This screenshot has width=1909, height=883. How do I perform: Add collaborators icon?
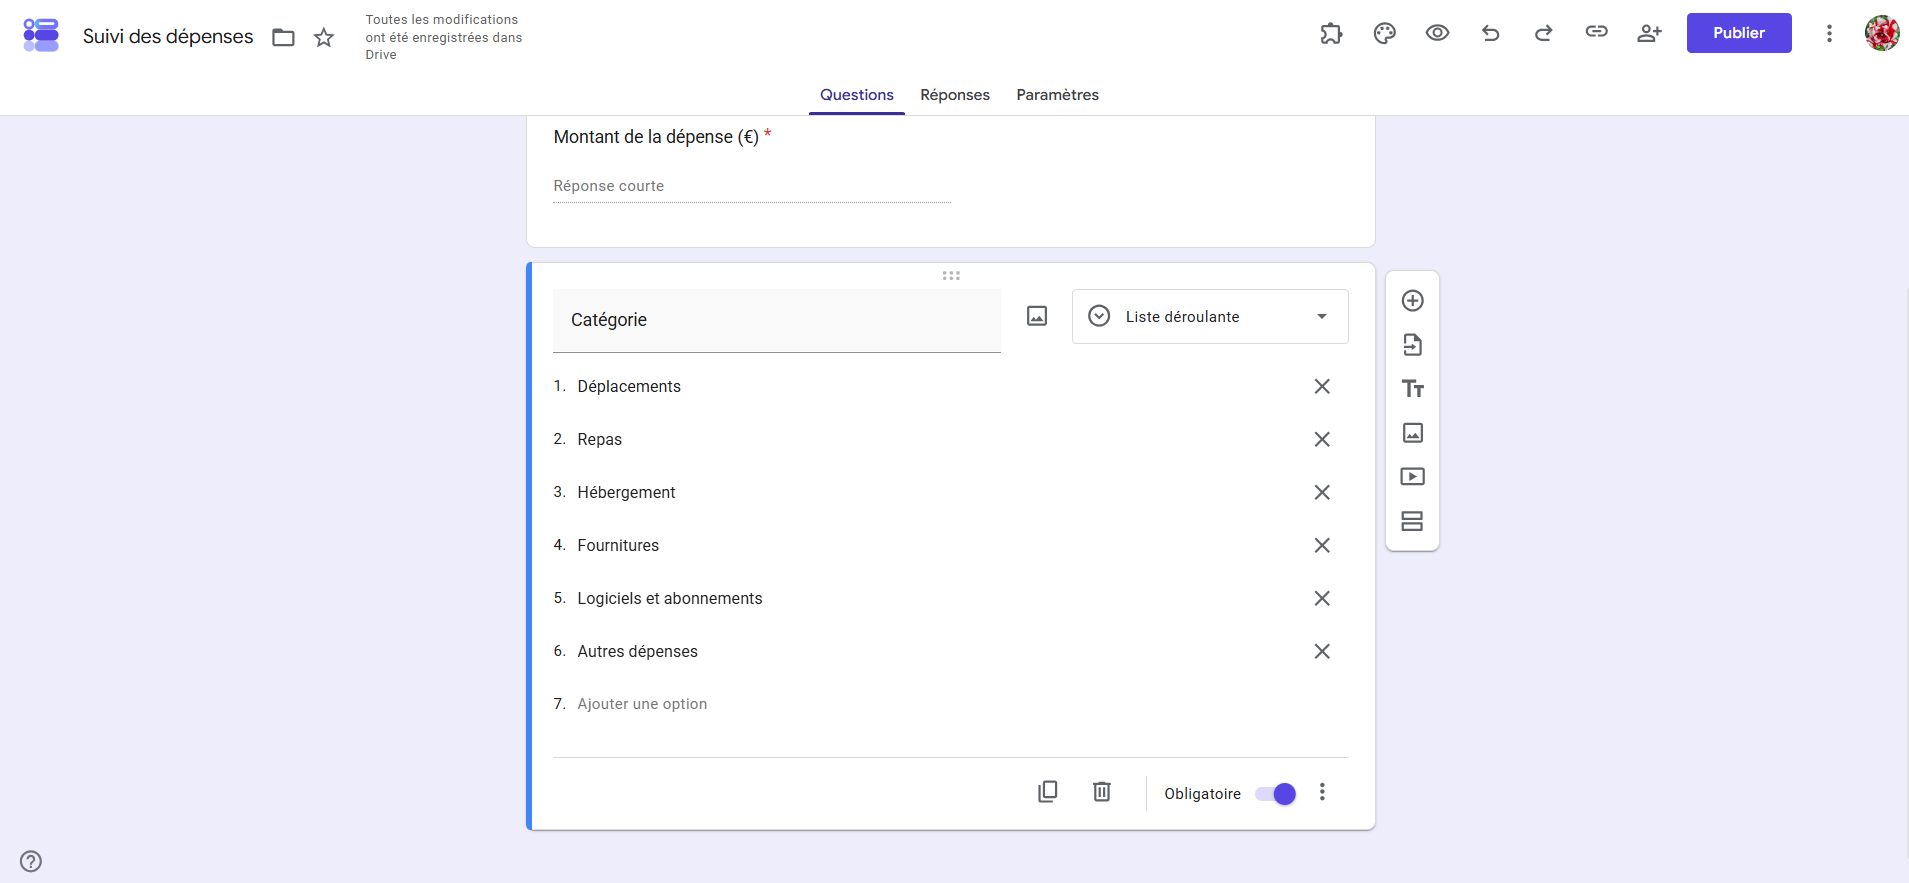[x=1649, y=33]
